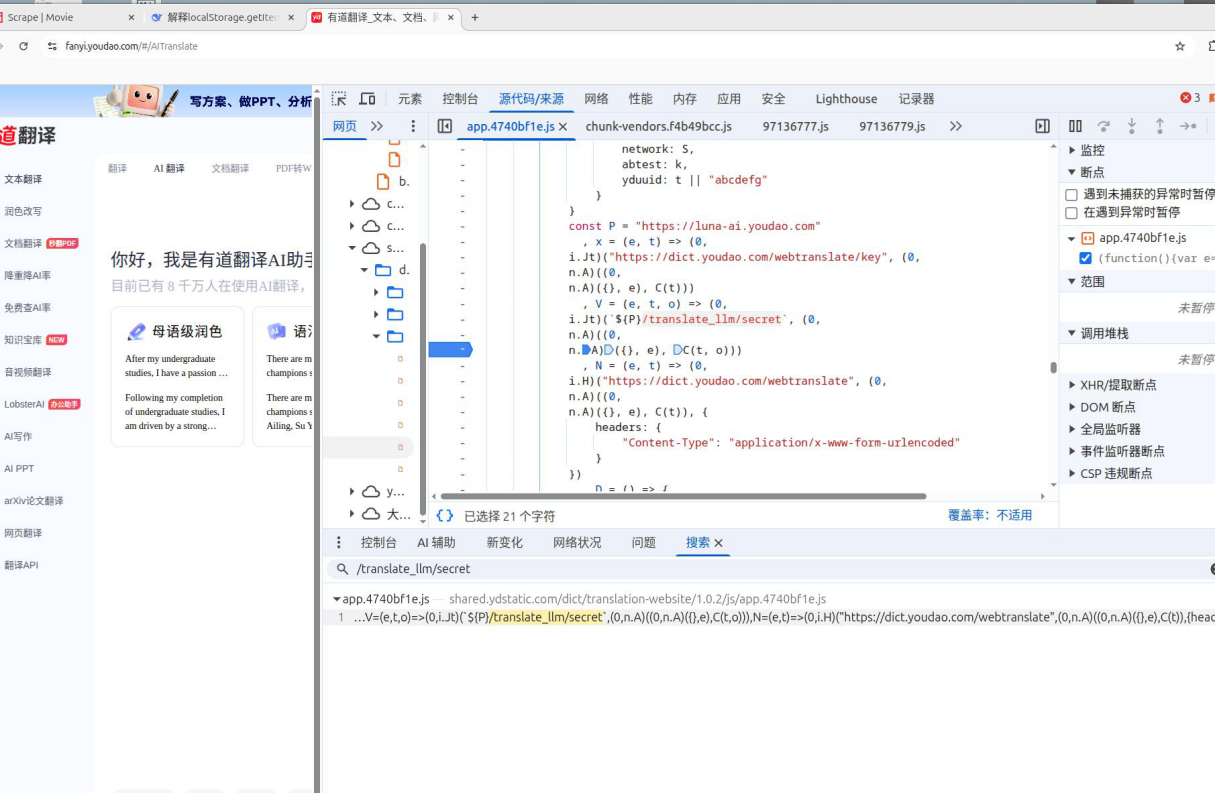1215x793 pixels.
Task: Open a new browser tab
Action: [x=475, y=17]
